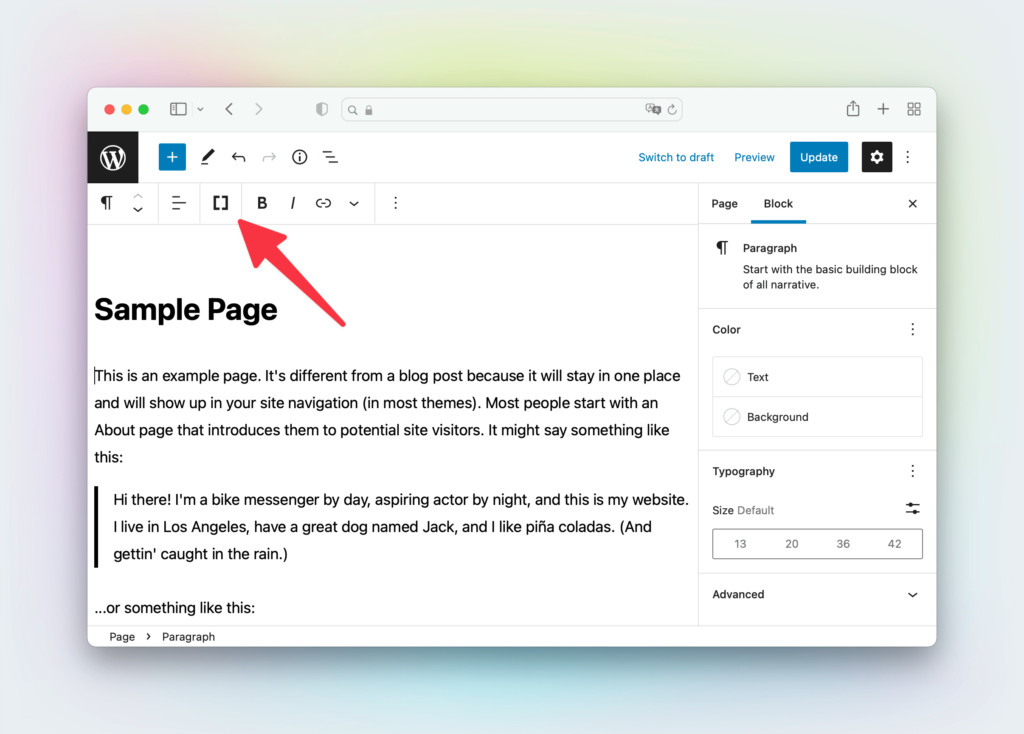
Task: Select the pencil Tools icon
Action: [x=208, y=157]
